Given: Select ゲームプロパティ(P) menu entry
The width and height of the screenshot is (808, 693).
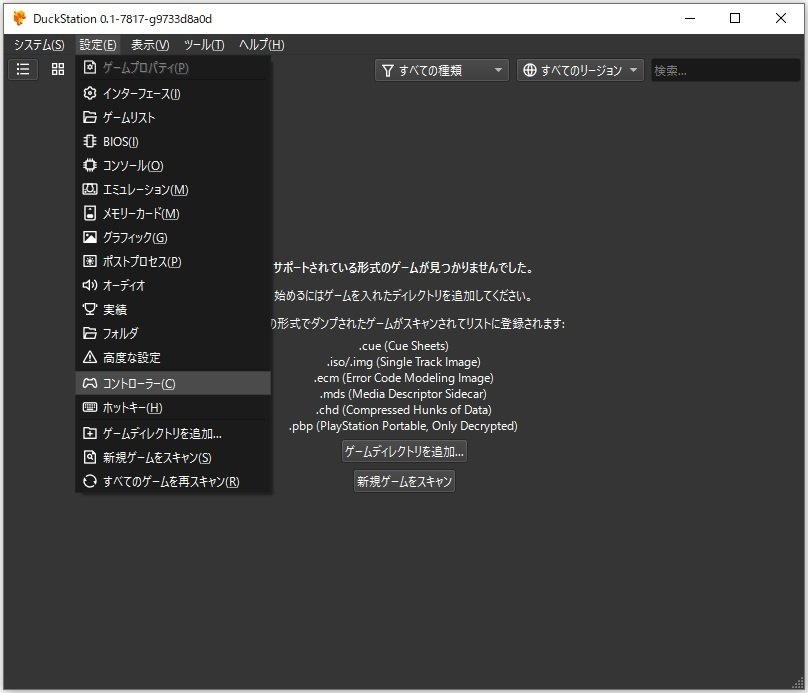Looking at the screenshot, I should [x=173, y=67].
